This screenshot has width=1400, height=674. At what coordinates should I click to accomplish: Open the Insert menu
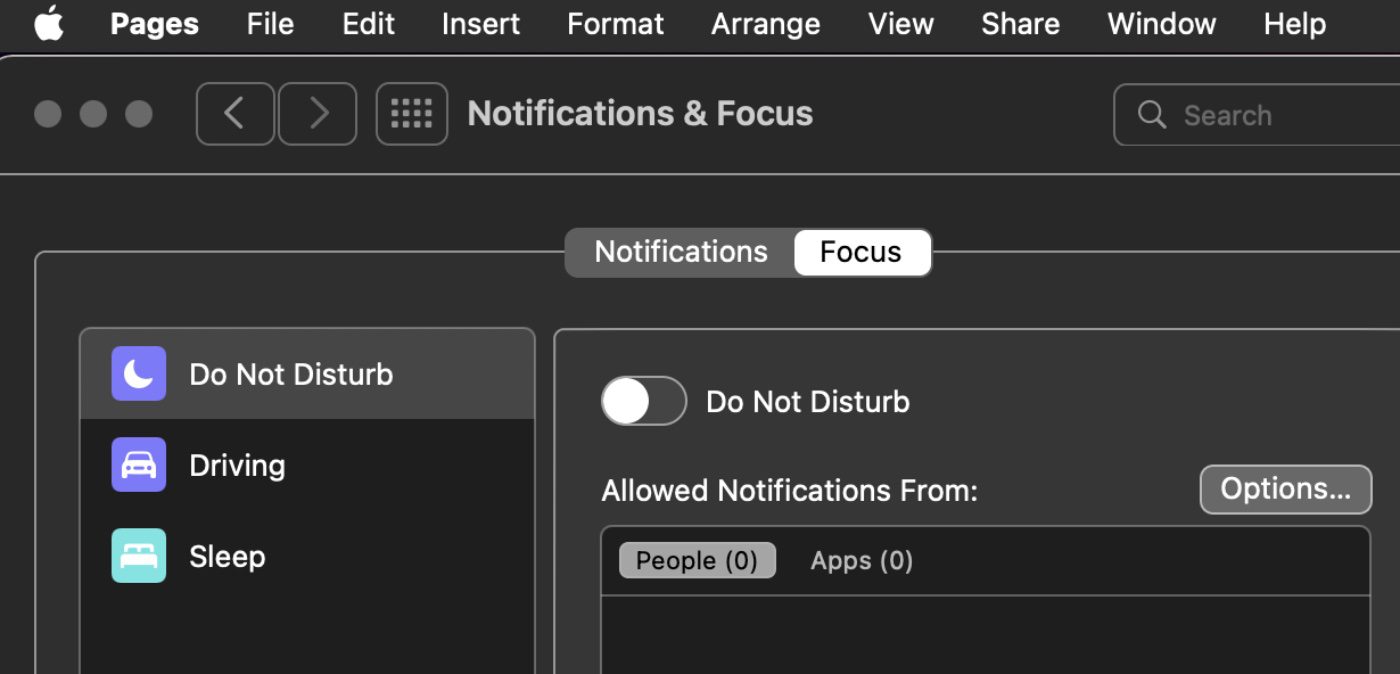[481, 24]
